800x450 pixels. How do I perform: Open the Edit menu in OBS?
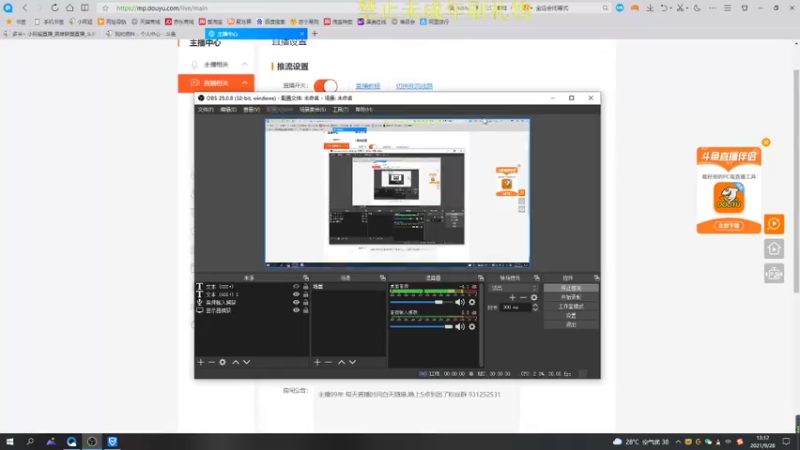coord(228,109)
